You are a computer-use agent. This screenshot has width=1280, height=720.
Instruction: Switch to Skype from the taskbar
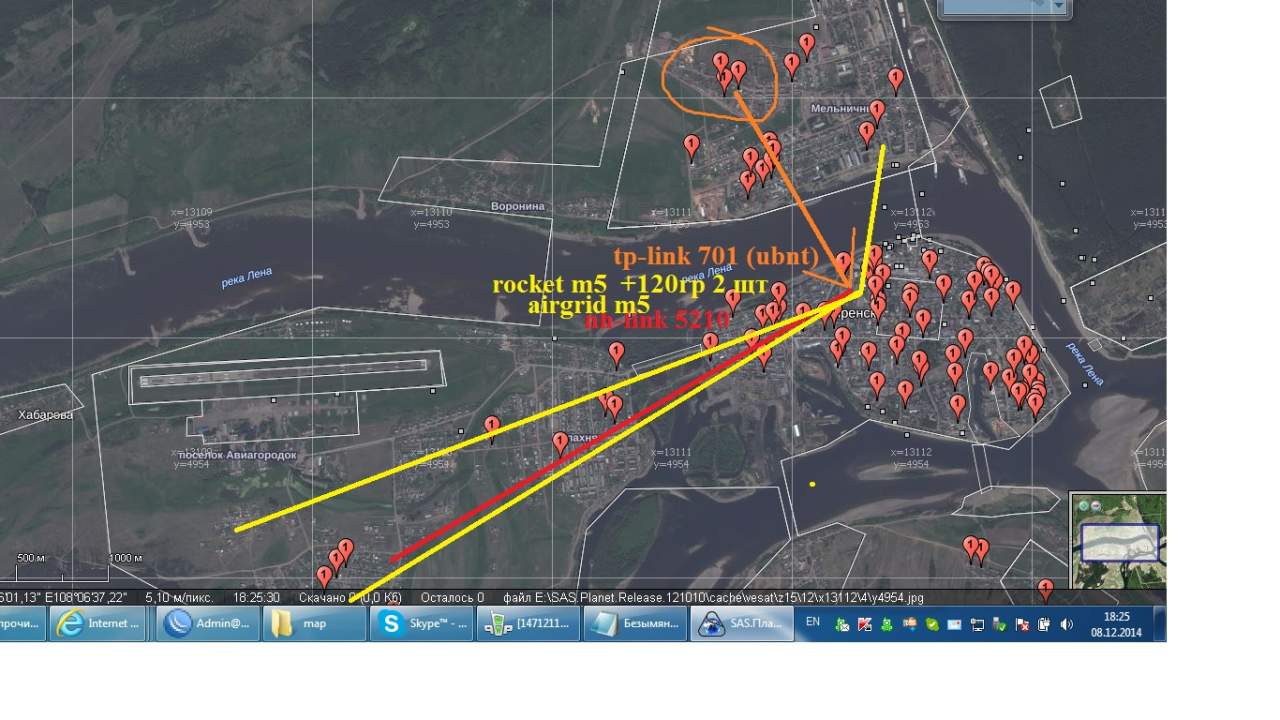click(x=421, y=624)
